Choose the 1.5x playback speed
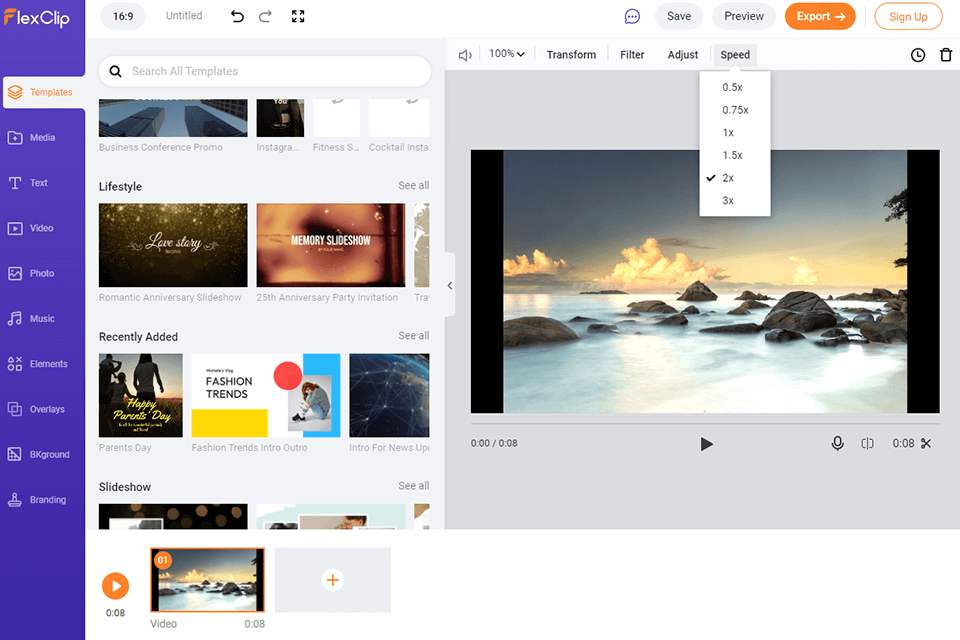This screenshot has height=640, width=960. [733, 155]
